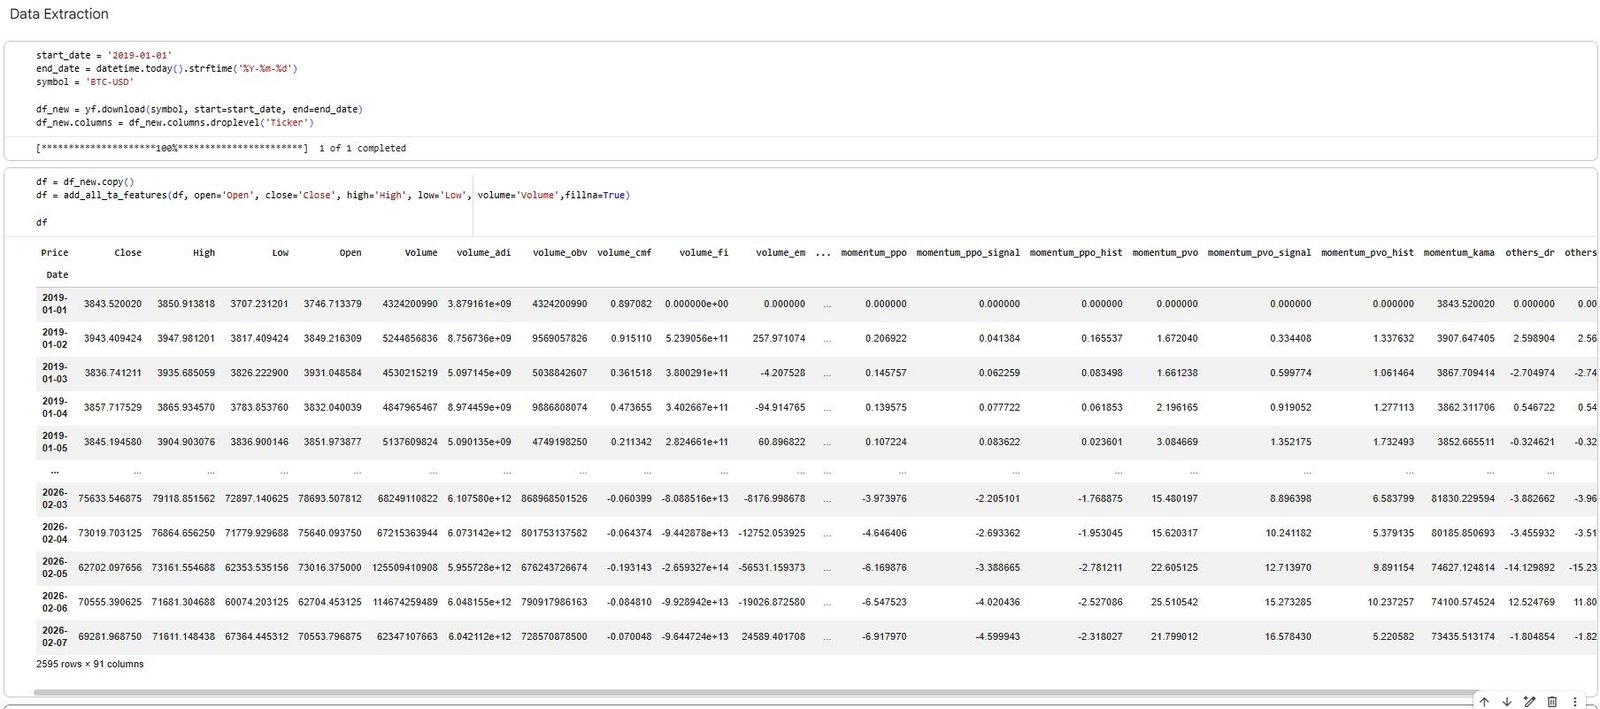Click the 'Close' column header in the table
Screen dimensions: 1600x709
tap(128, 253)
